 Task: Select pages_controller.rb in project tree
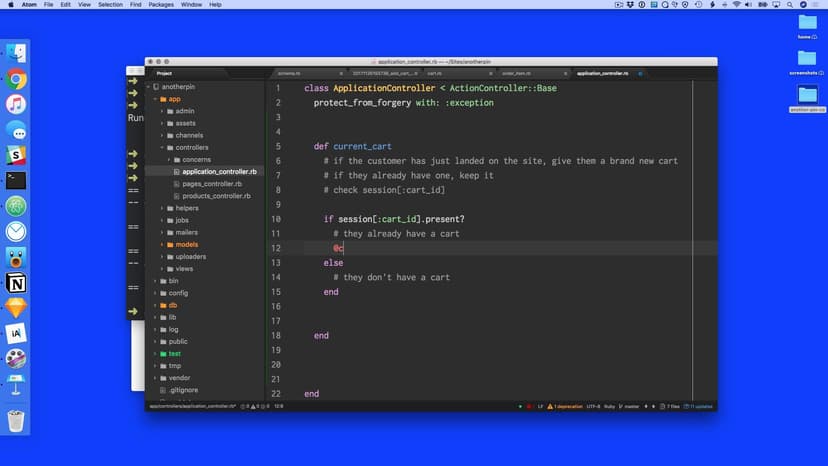coord(211,184)
